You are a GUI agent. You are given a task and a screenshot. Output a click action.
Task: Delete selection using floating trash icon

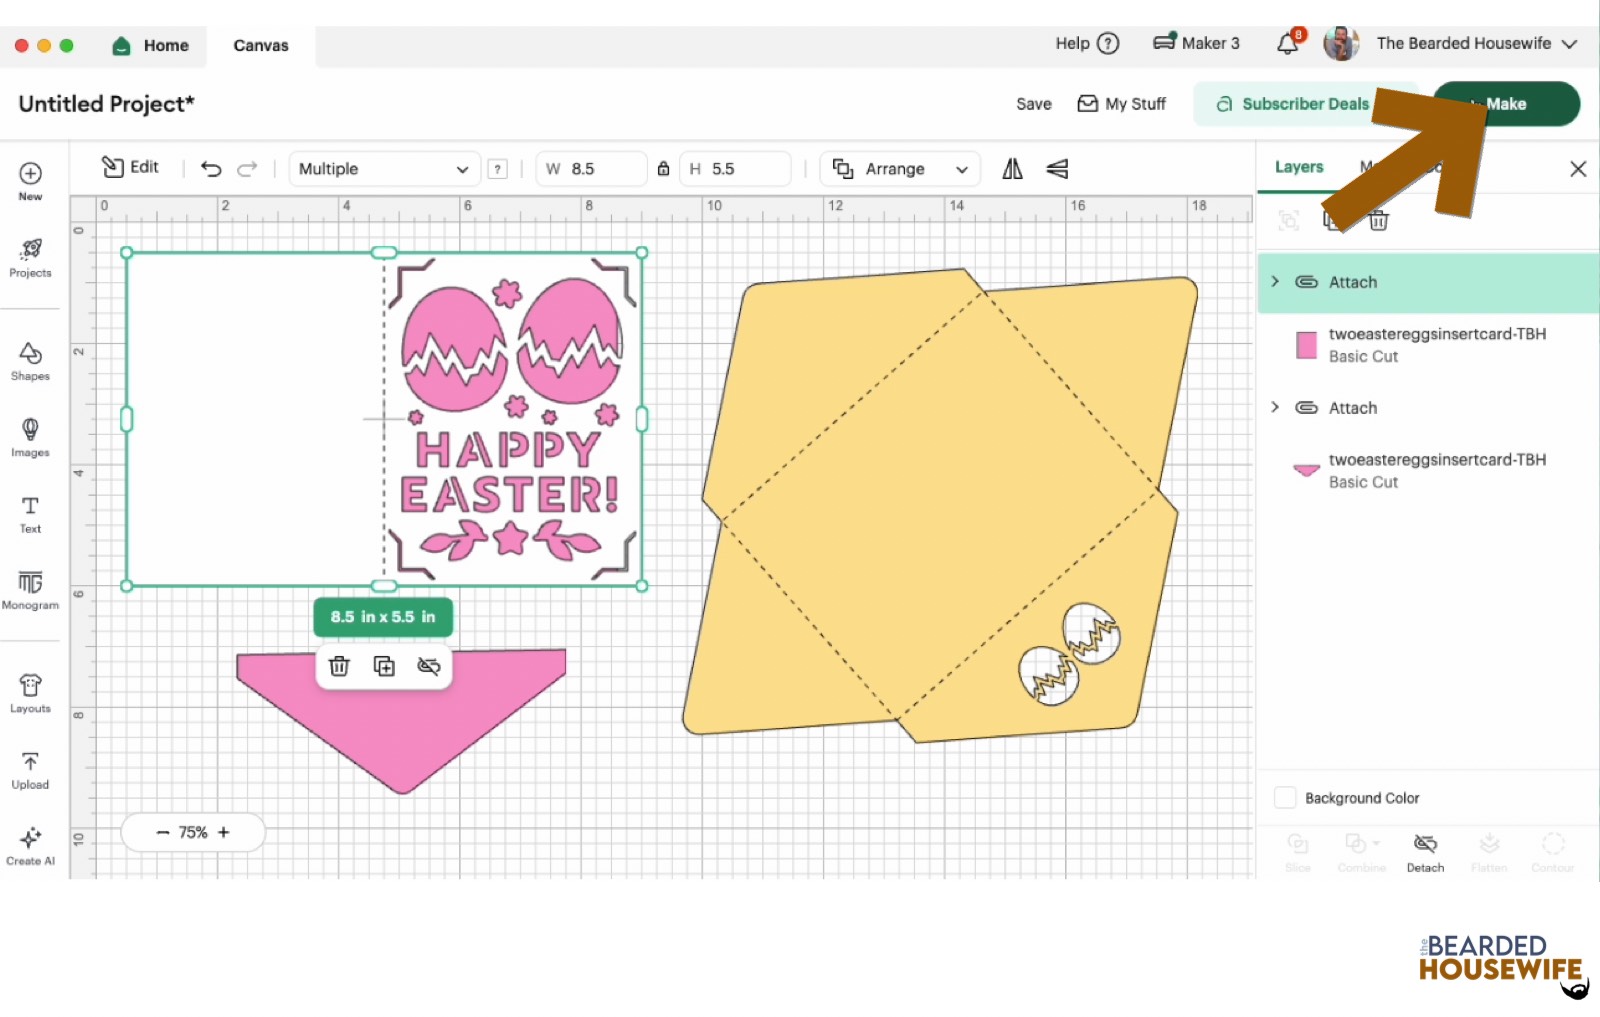(x=339, y=666)
